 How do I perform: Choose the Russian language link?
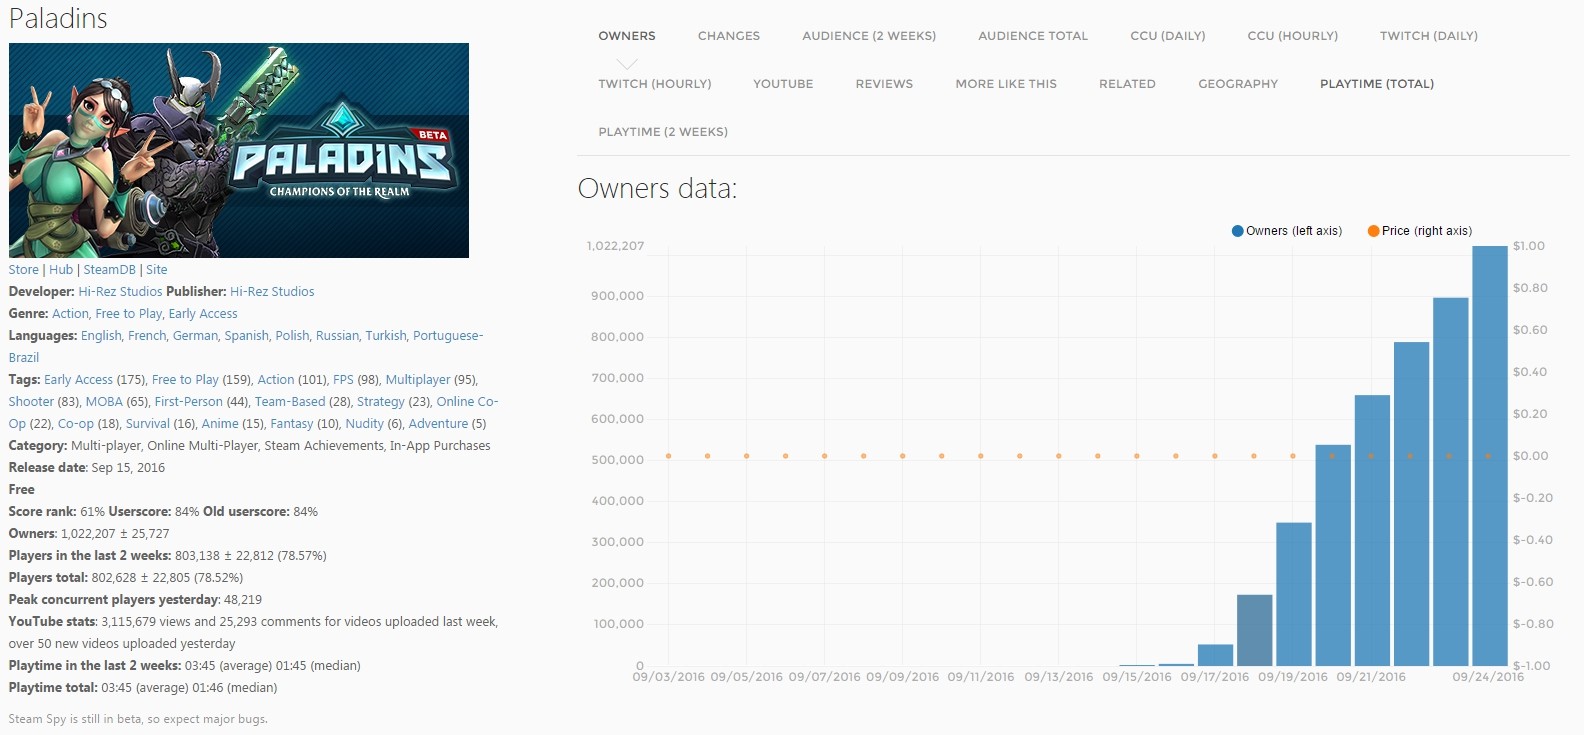[x=337, y=336]
